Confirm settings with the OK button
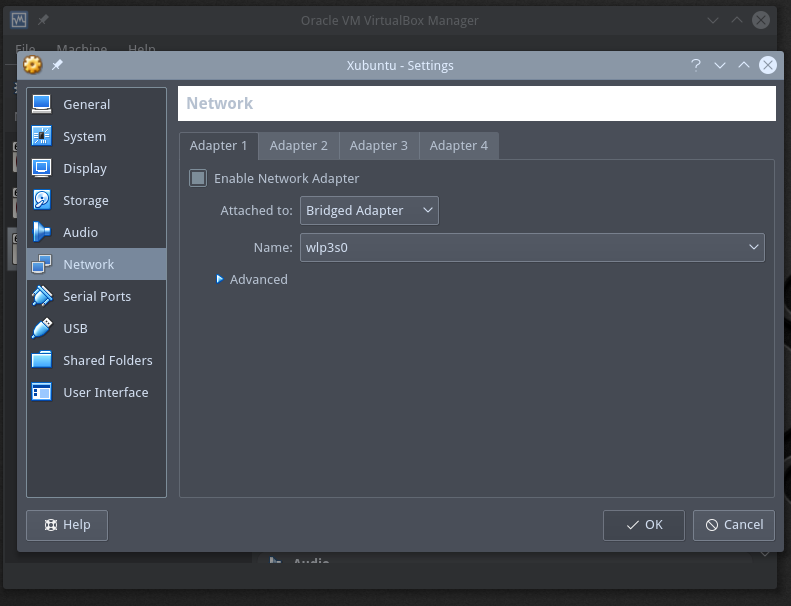This screenshot has width=791, height=606. (x=644, y=525)
